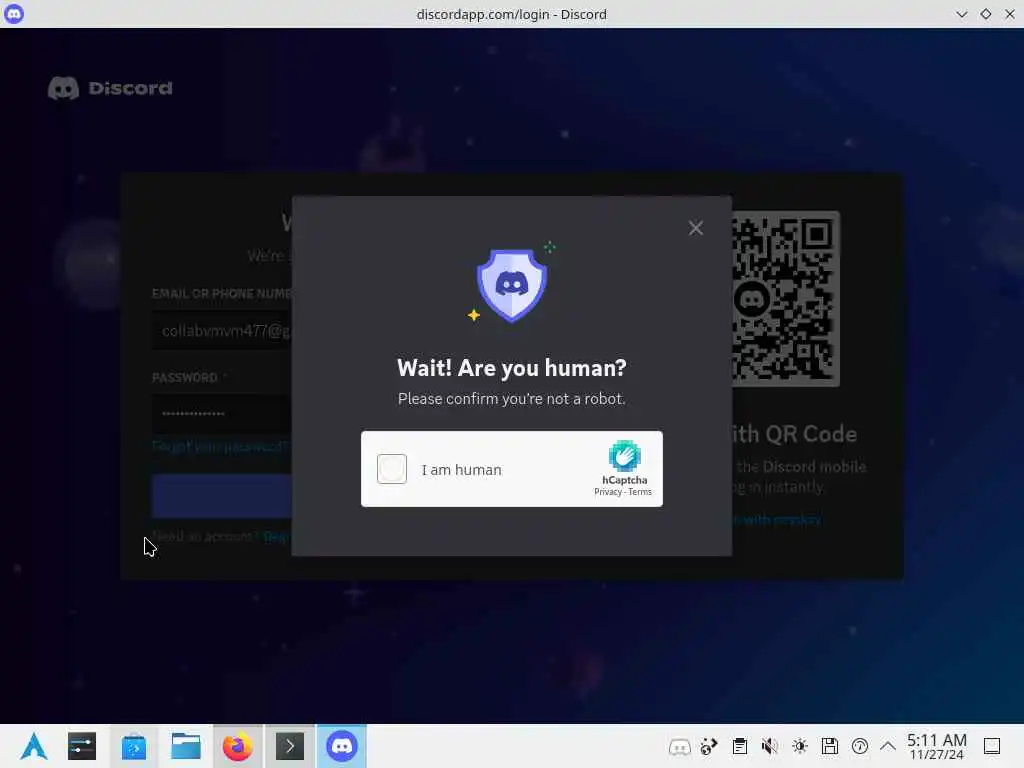Image resolution: width=1024 pixels, height=768 pixels.
Task: Focus the email or phone number field
Action: 222,331
